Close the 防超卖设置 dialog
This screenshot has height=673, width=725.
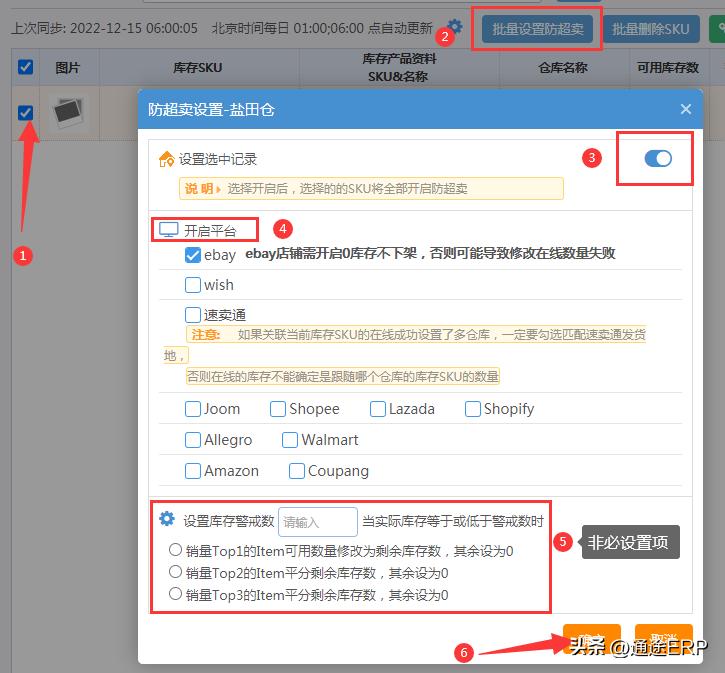(x=686, y=109)
